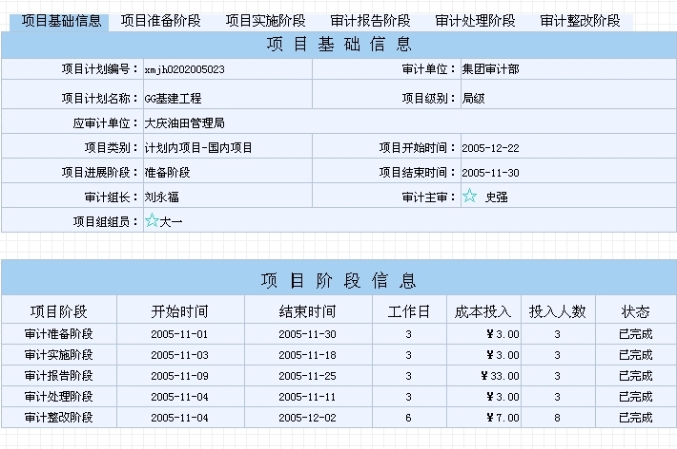Viewport: 677px width, 449px height.
Task: Click the 成本投入 column header
Action: tap(483, 311)
